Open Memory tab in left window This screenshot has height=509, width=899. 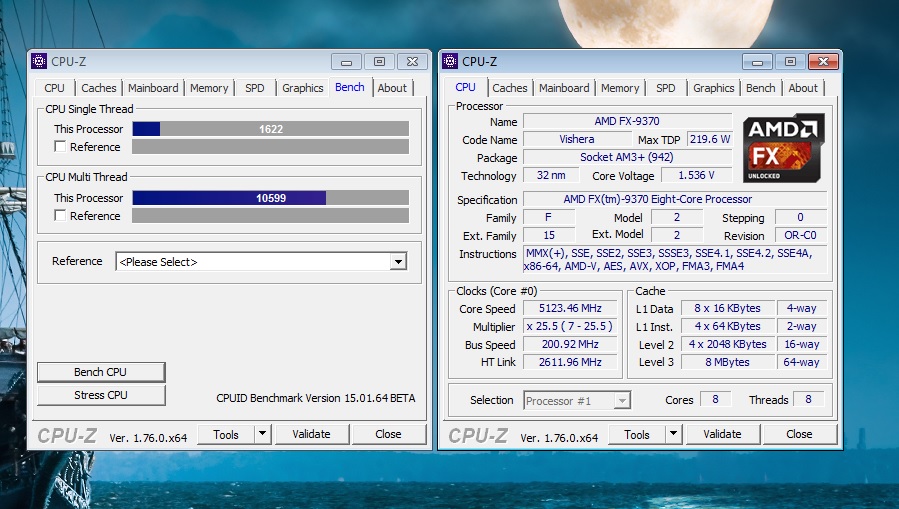point(209,88)
